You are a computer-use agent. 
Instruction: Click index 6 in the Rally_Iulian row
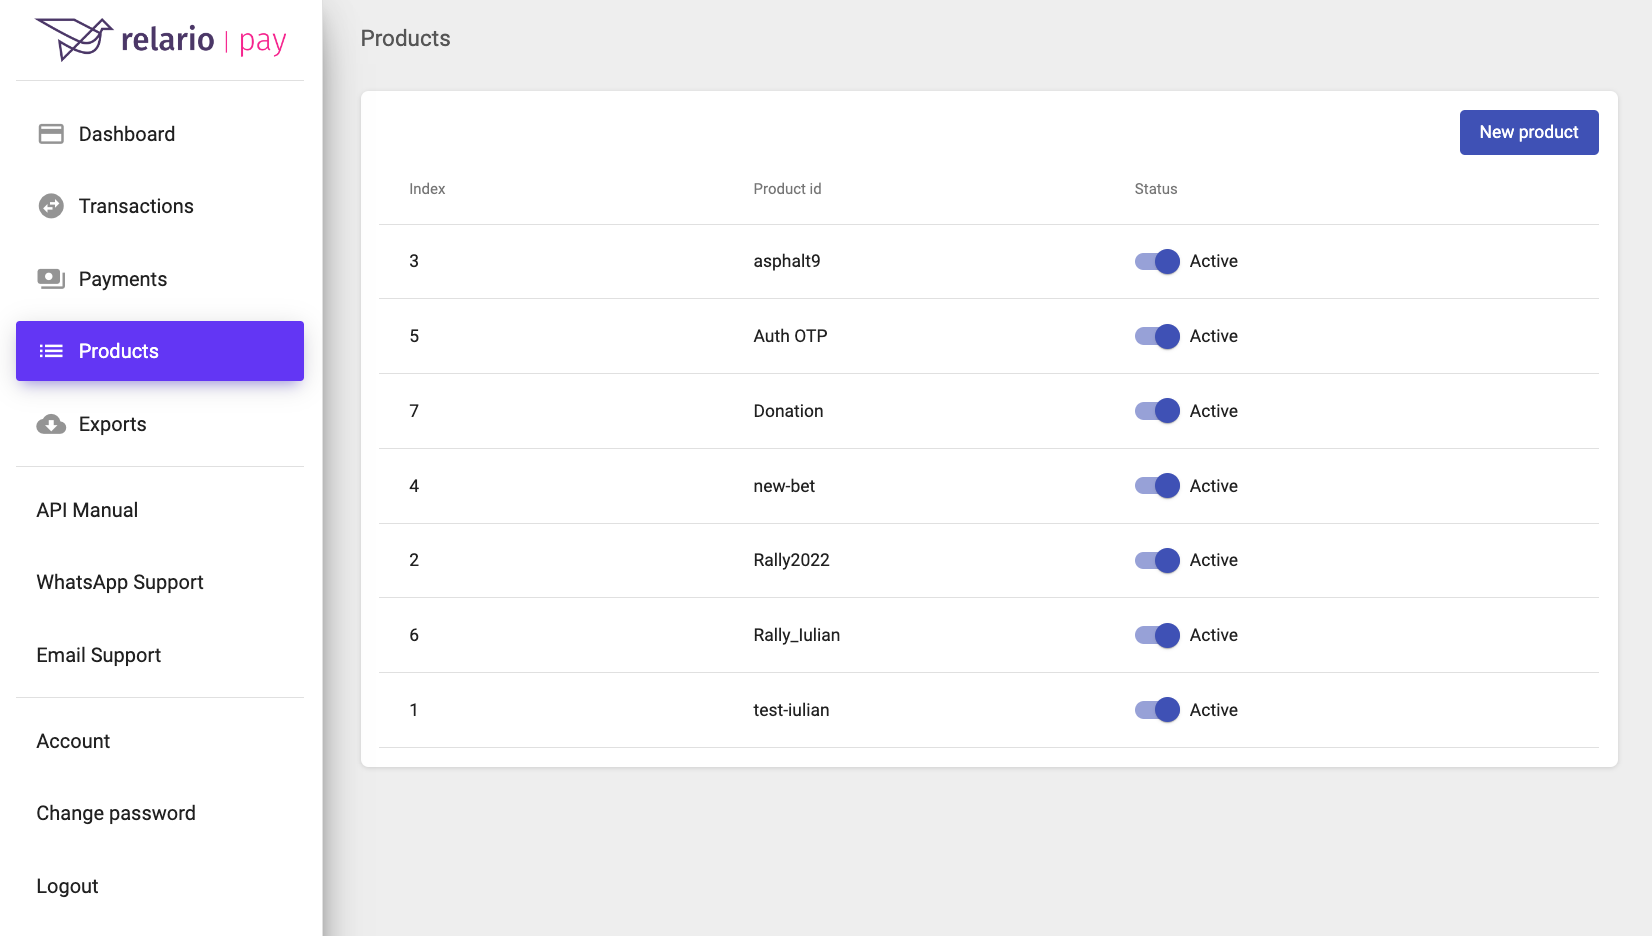pyautogui.click(x=414, y=635)
